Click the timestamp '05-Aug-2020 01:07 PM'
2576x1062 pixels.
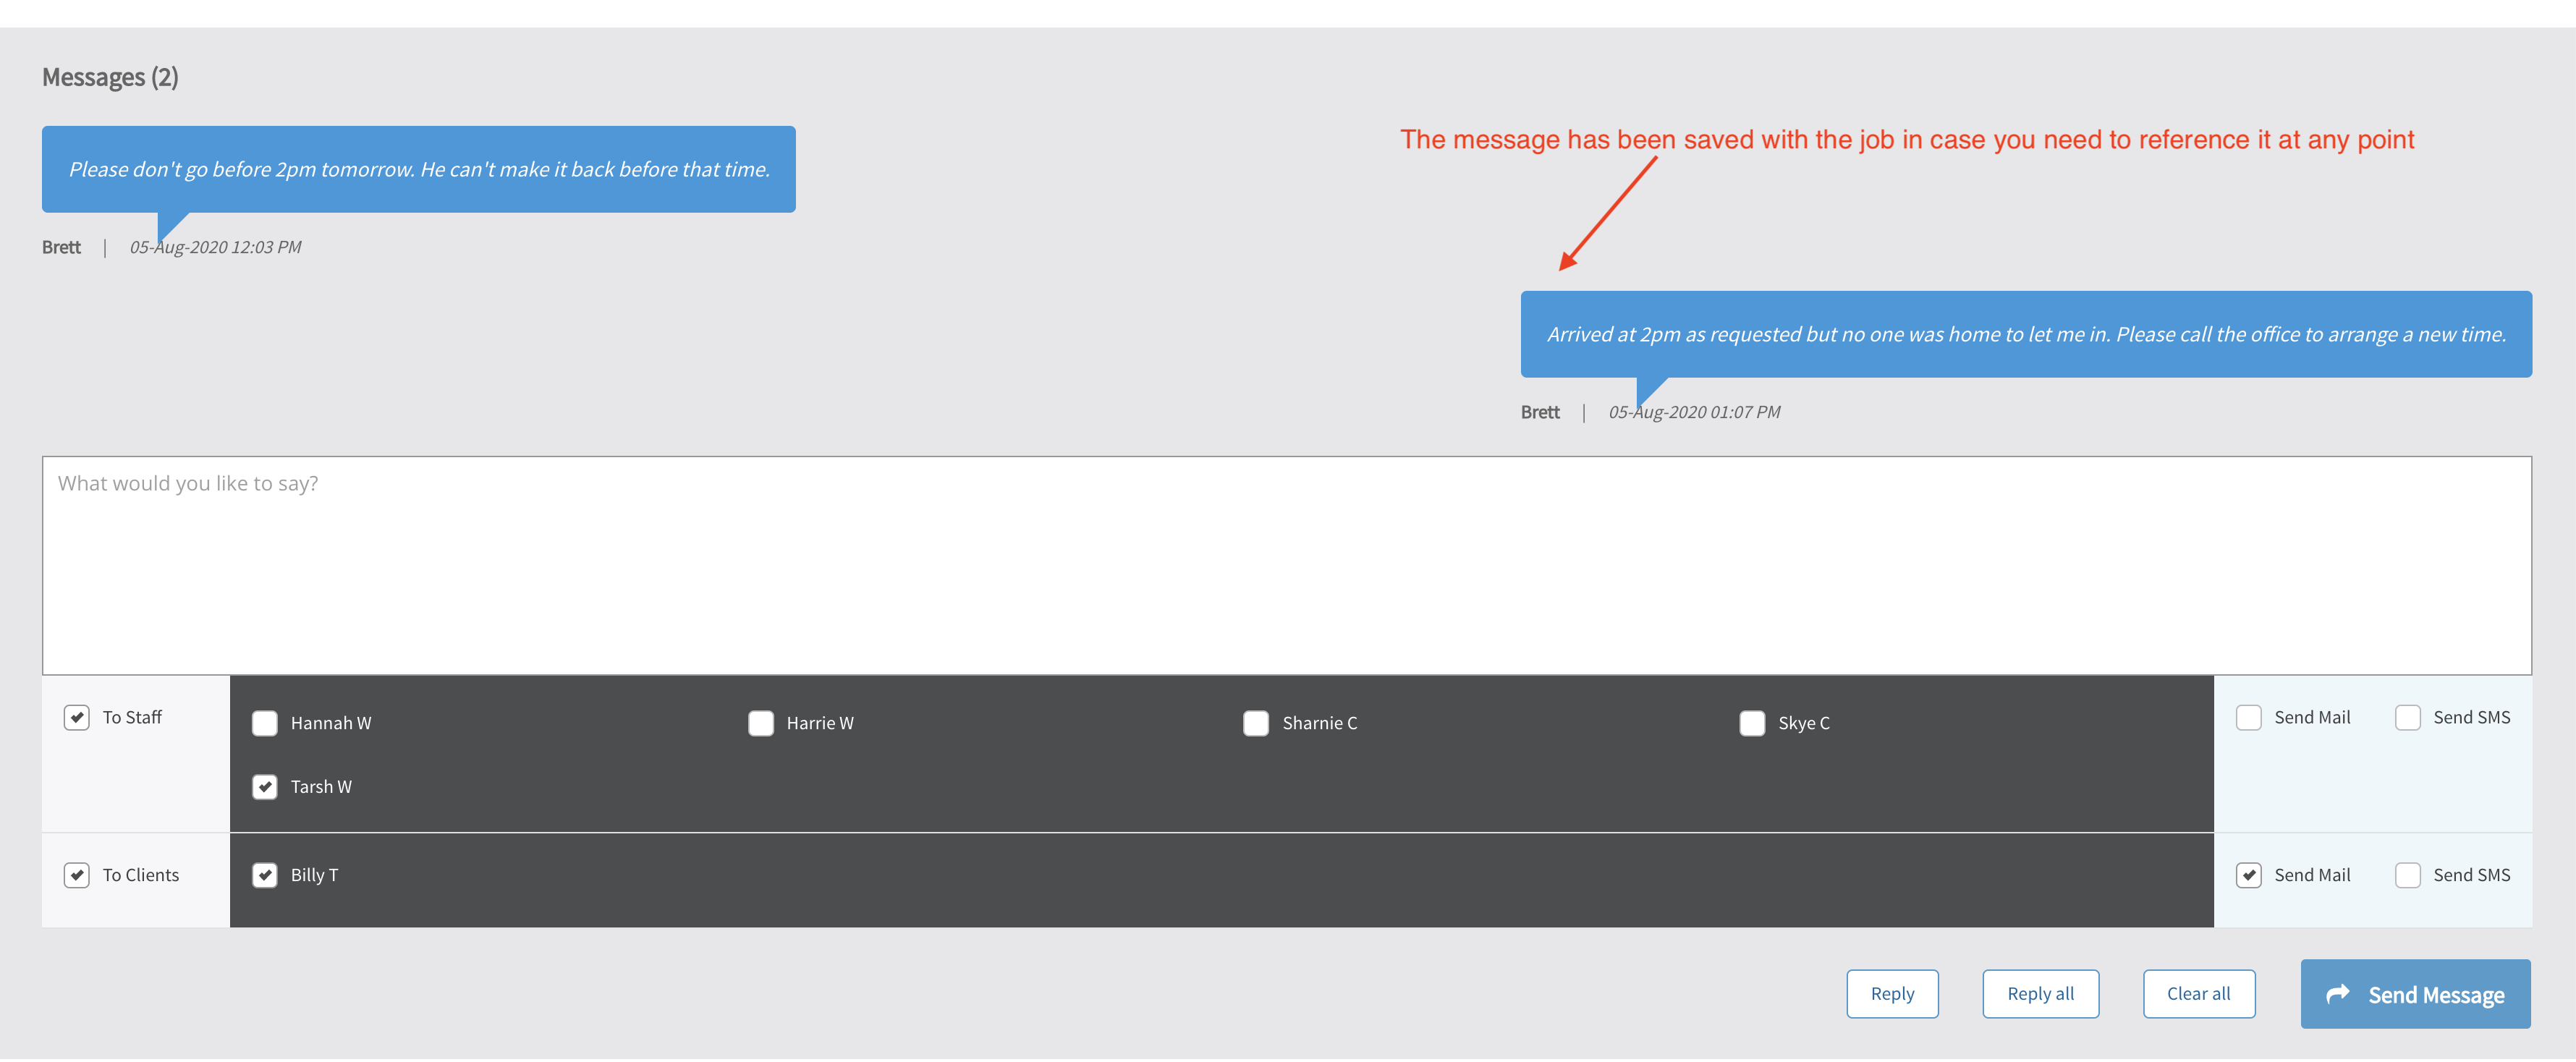(x=1694, y=413)
